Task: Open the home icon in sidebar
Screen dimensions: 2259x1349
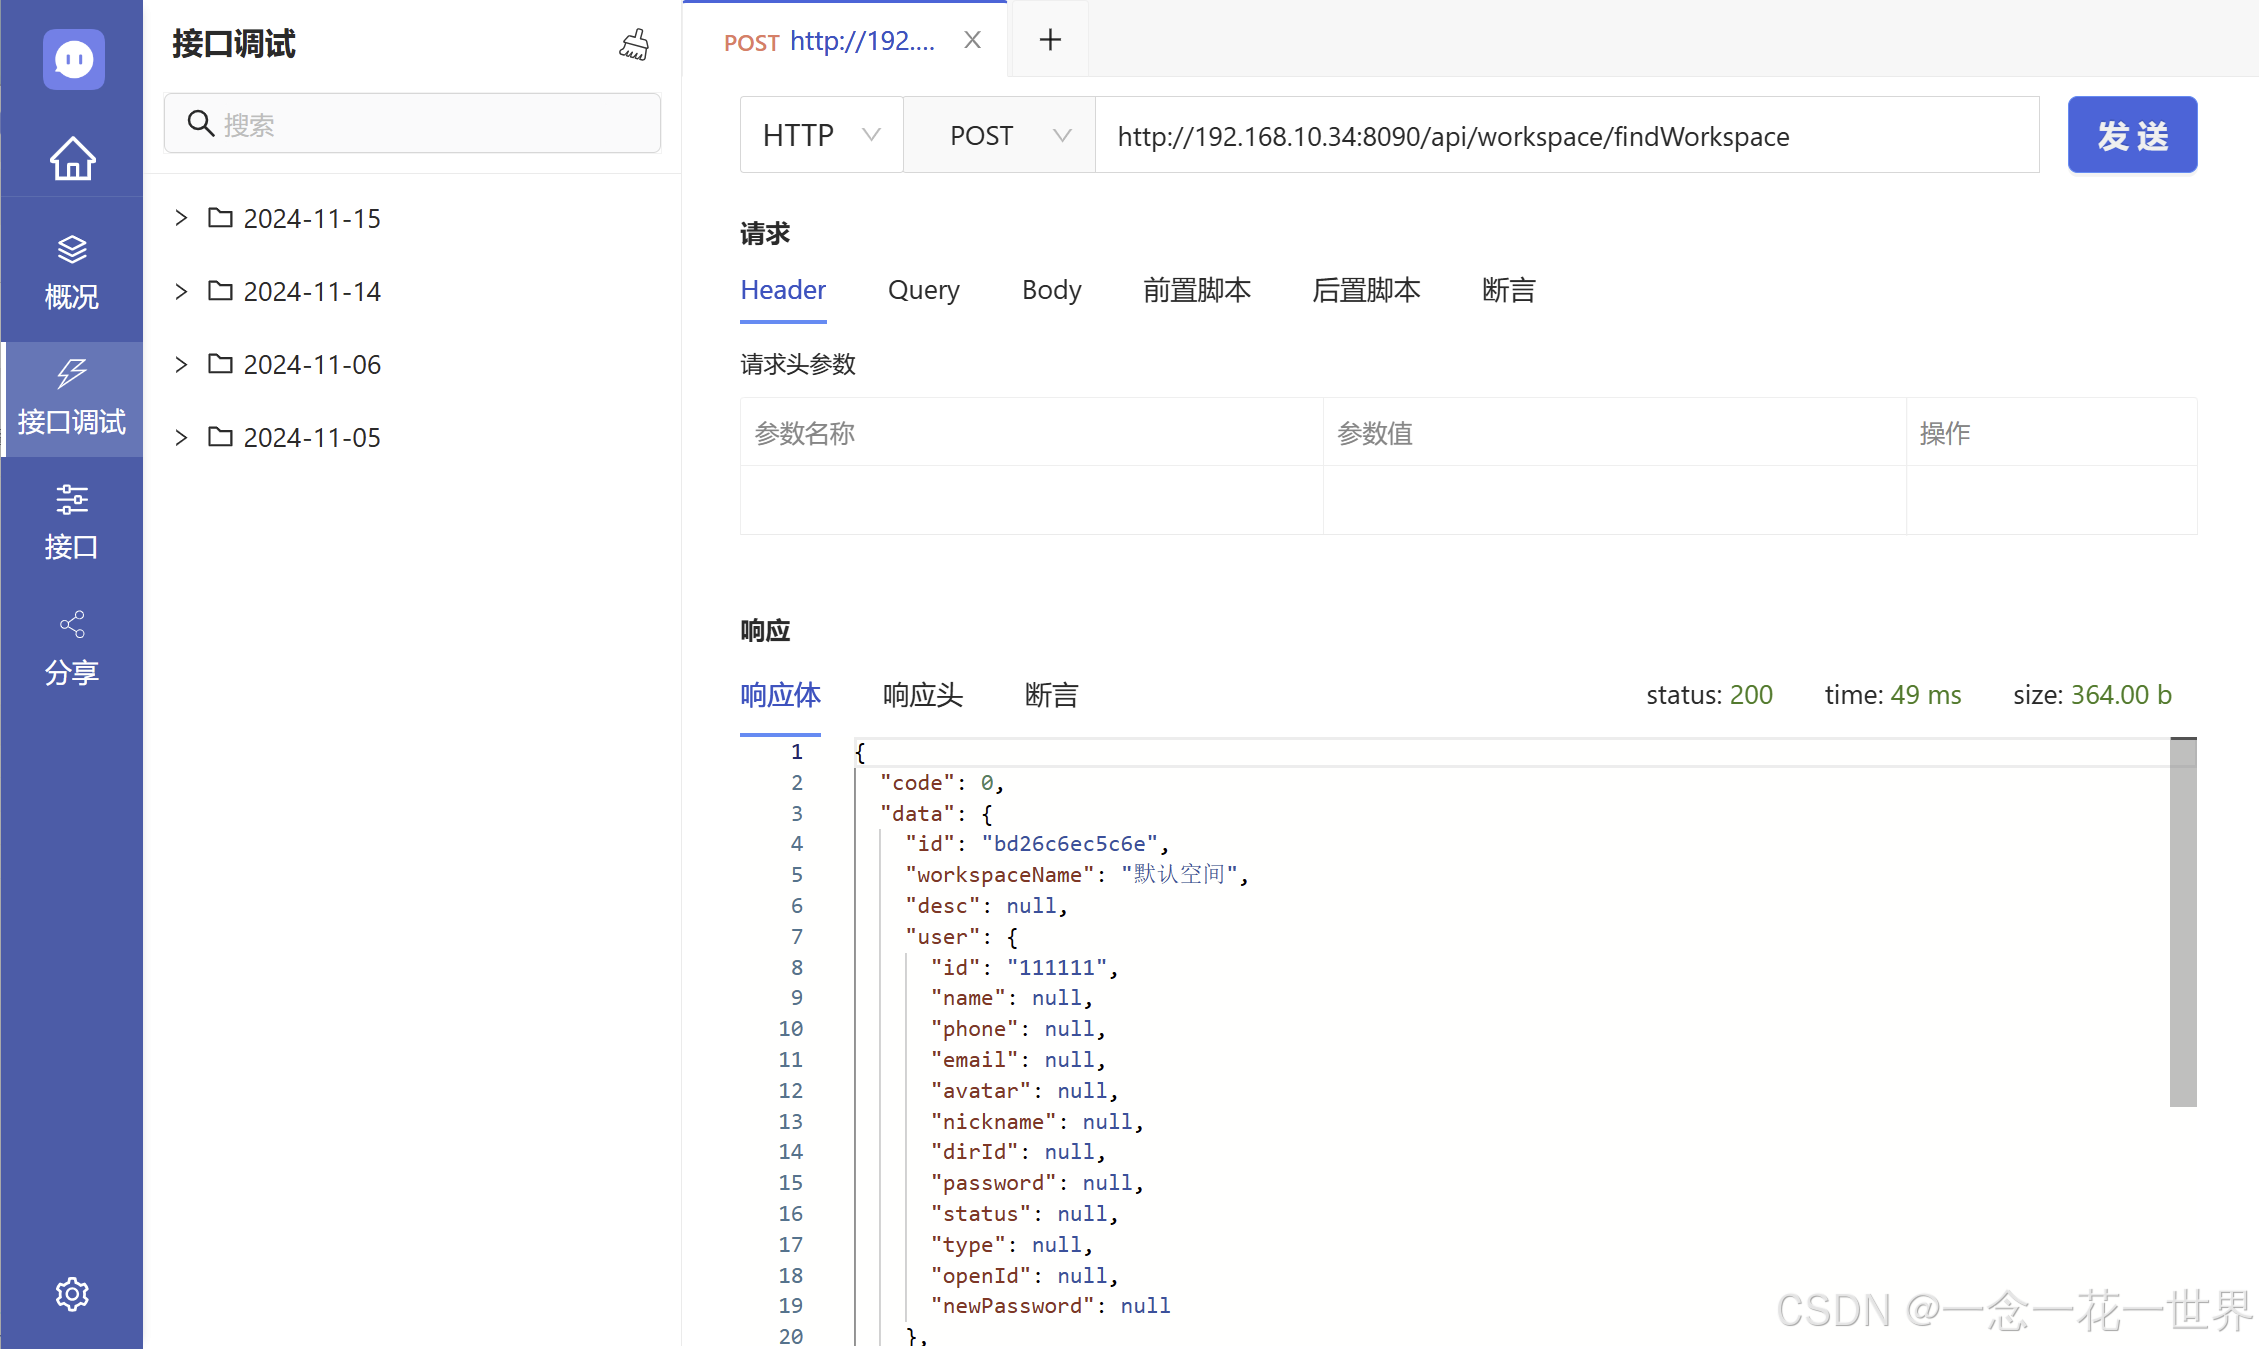Action: (x=73, y=158)
